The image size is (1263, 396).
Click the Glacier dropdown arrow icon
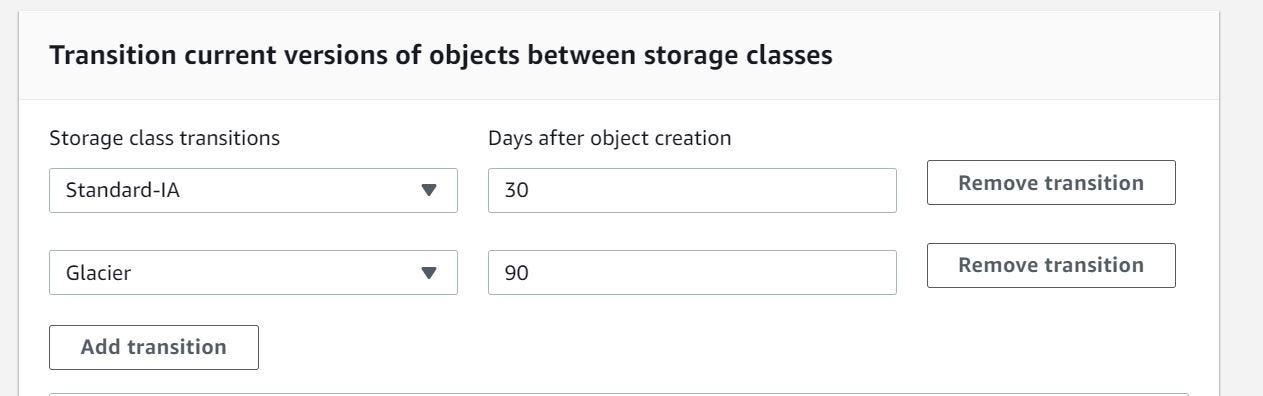point(429,272)
